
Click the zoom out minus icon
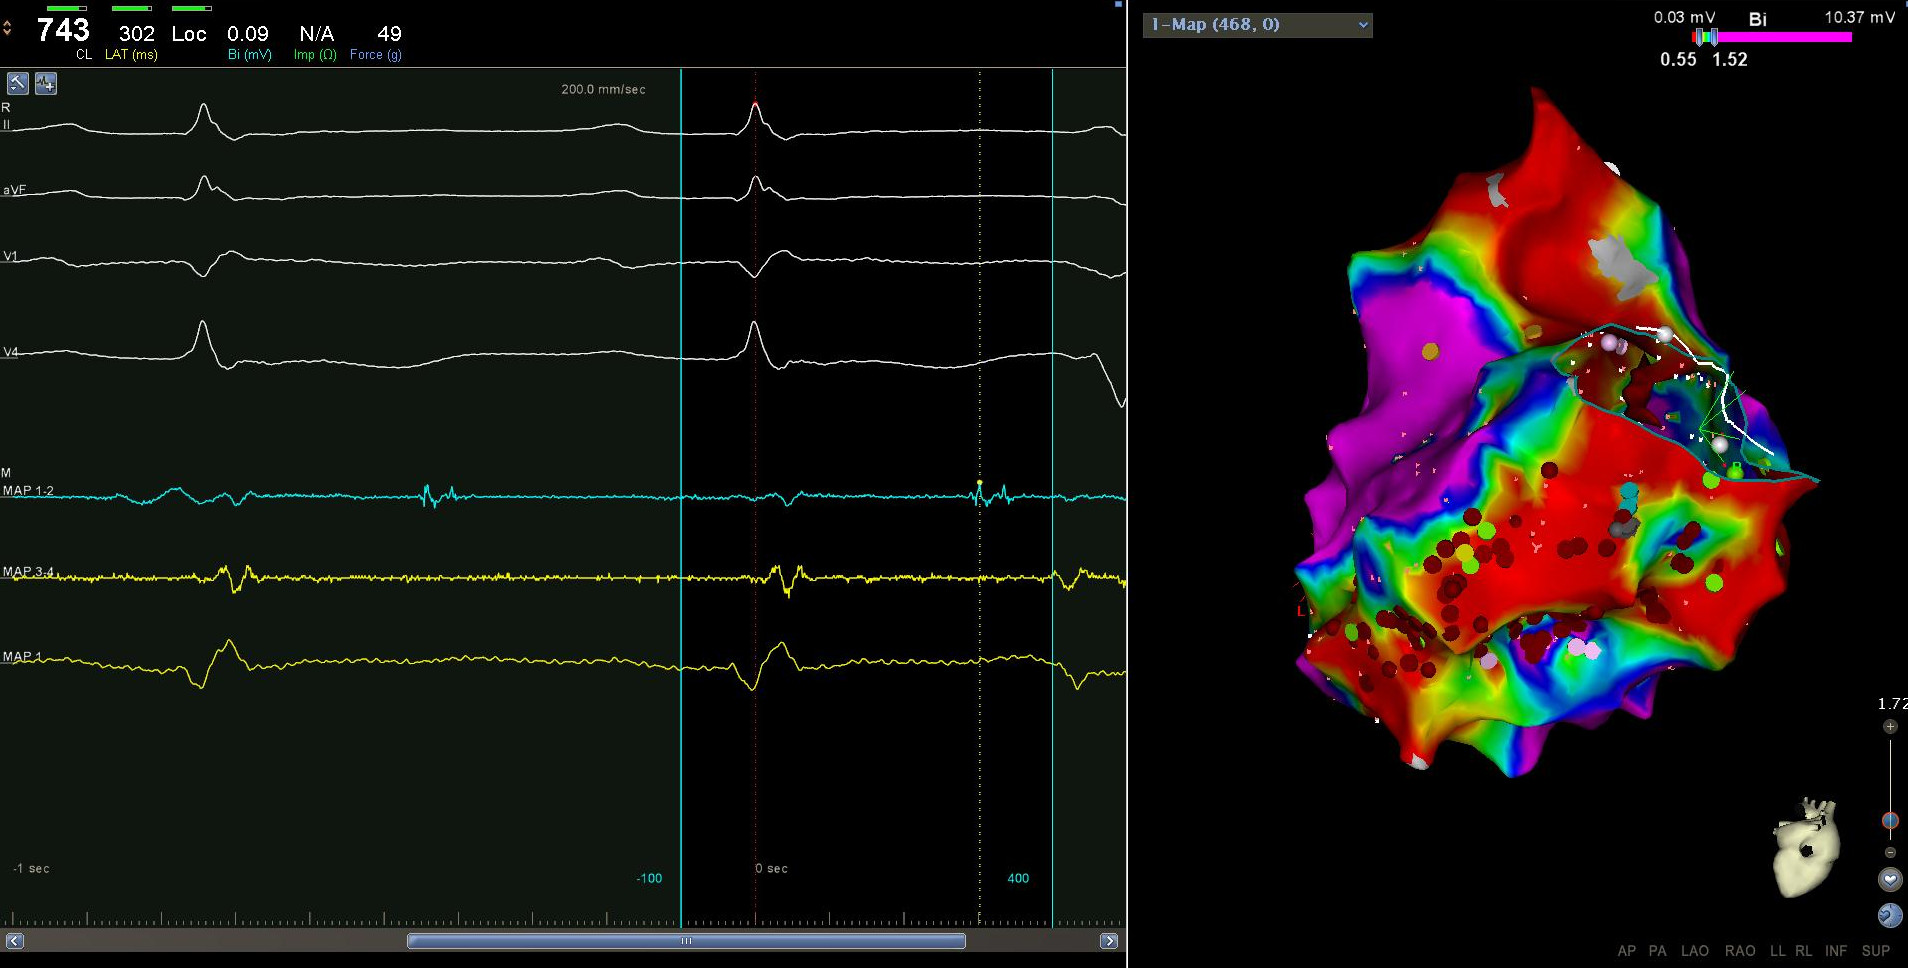click(x=1889, y=853)
